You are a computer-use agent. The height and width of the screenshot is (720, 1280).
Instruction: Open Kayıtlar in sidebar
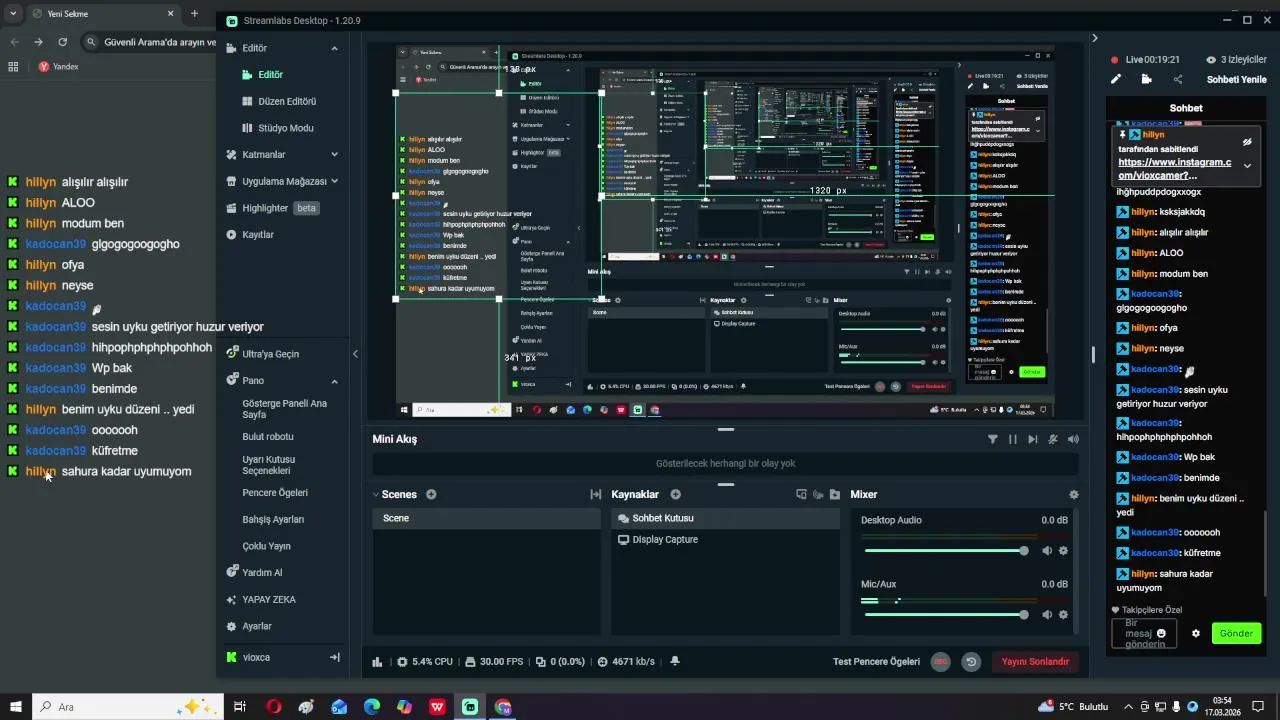click(257, 235)
